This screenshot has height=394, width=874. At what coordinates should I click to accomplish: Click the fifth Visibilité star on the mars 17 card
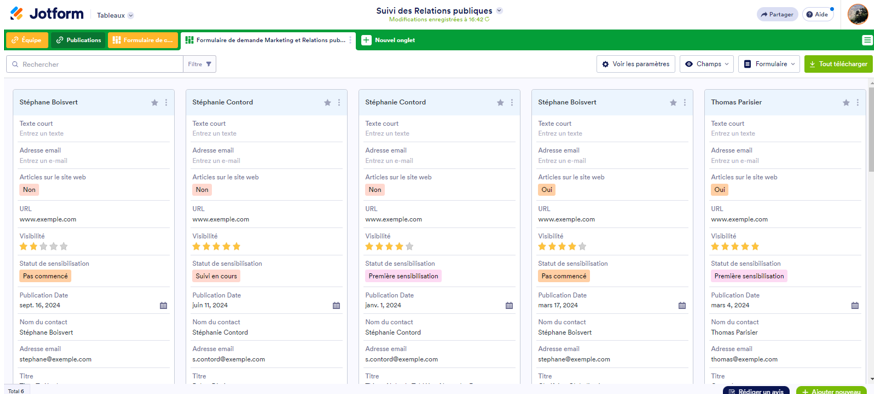click(582, 246)
